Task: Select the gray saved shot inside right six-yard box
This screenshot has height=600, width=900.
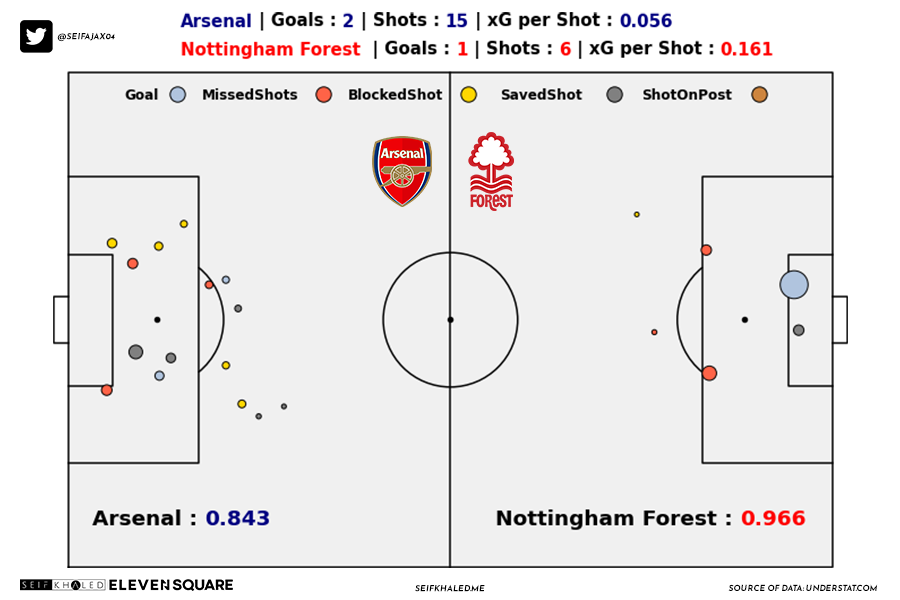Action: pyautogui.click(x=798, y=330)
